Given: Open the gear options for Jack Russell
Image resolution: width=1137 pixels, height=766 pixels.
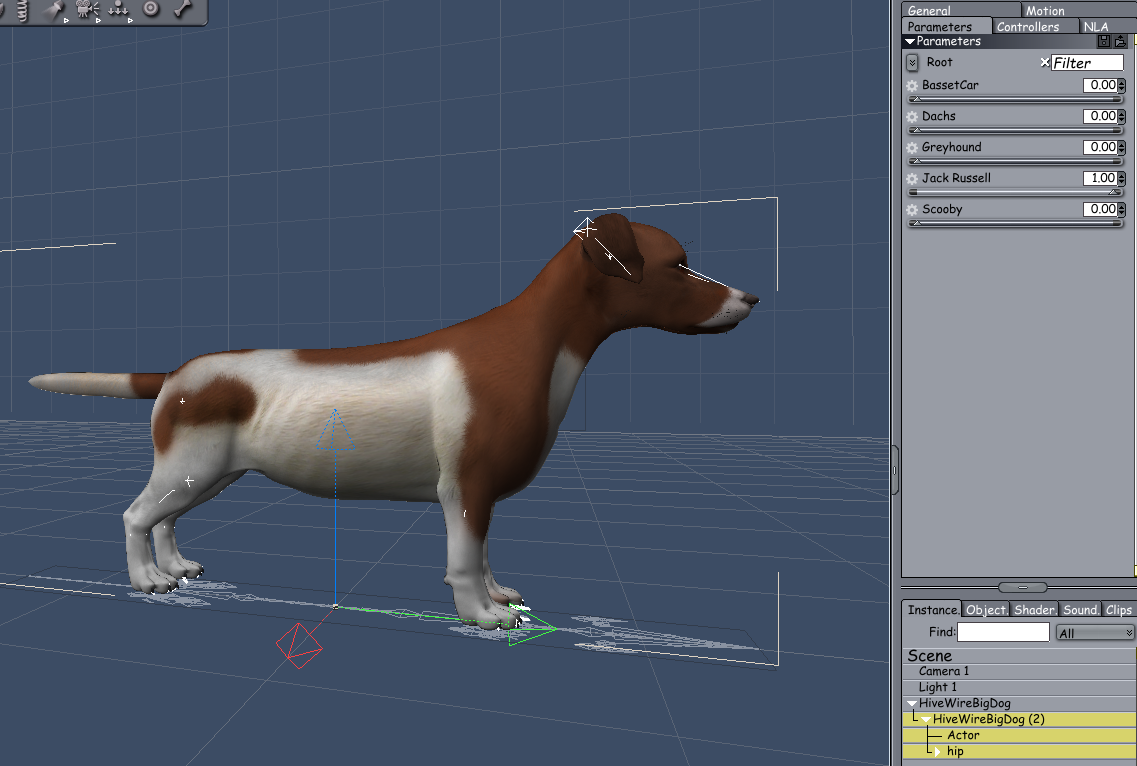Looking at the screenshot, I should click(911, 179).
